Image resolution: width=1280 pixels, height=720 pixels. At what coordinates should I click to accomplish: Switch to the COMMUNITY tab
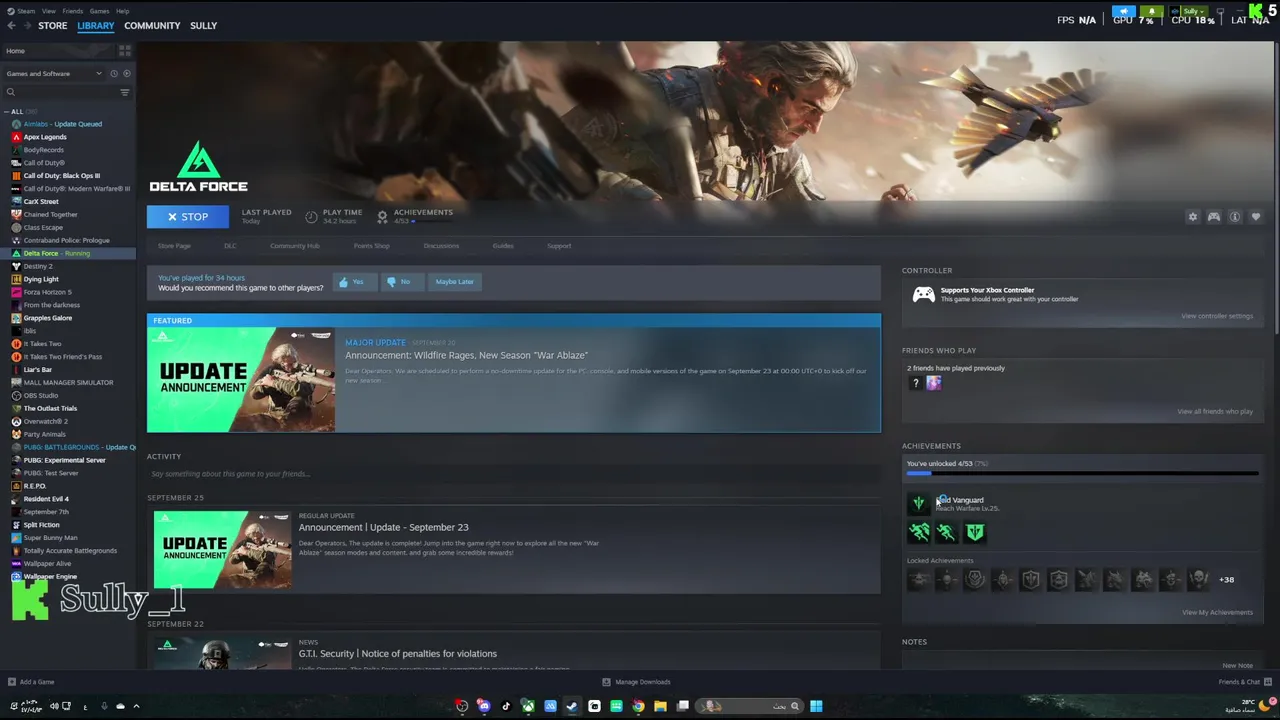coord(152,26)
